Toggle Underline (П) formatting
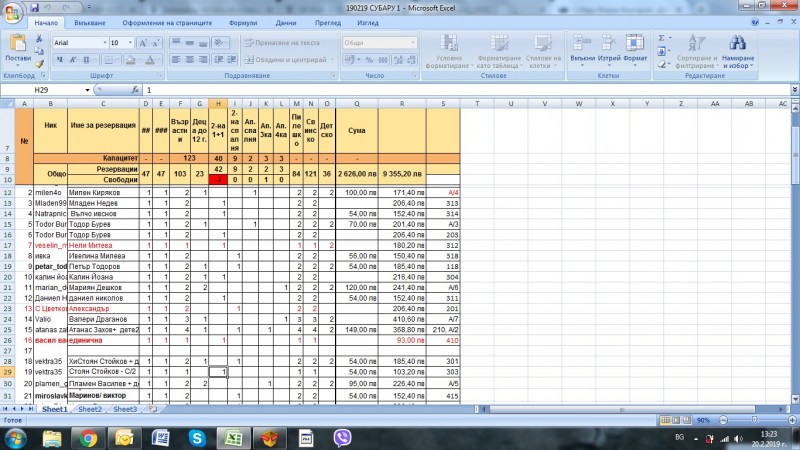This screenshot has width=800, height=450. pos(86,60)
